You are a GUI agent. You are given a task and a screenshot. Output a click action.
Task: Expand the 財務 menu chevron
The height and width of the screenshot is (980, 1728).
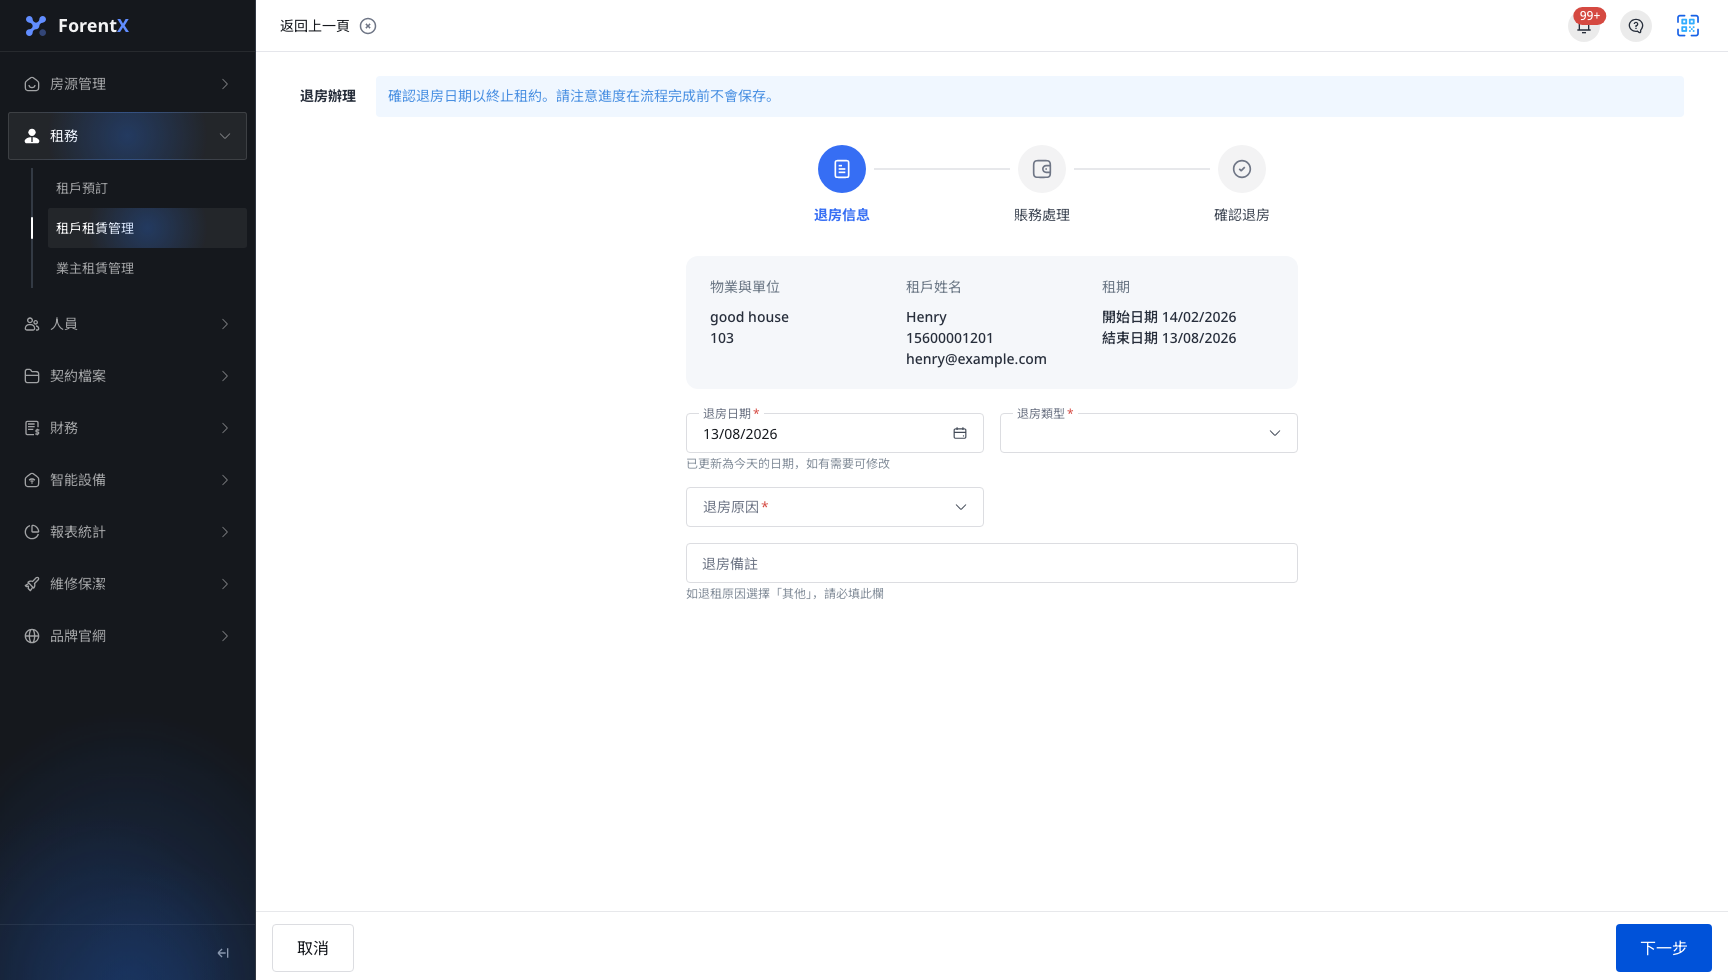(x=225, y=428)
